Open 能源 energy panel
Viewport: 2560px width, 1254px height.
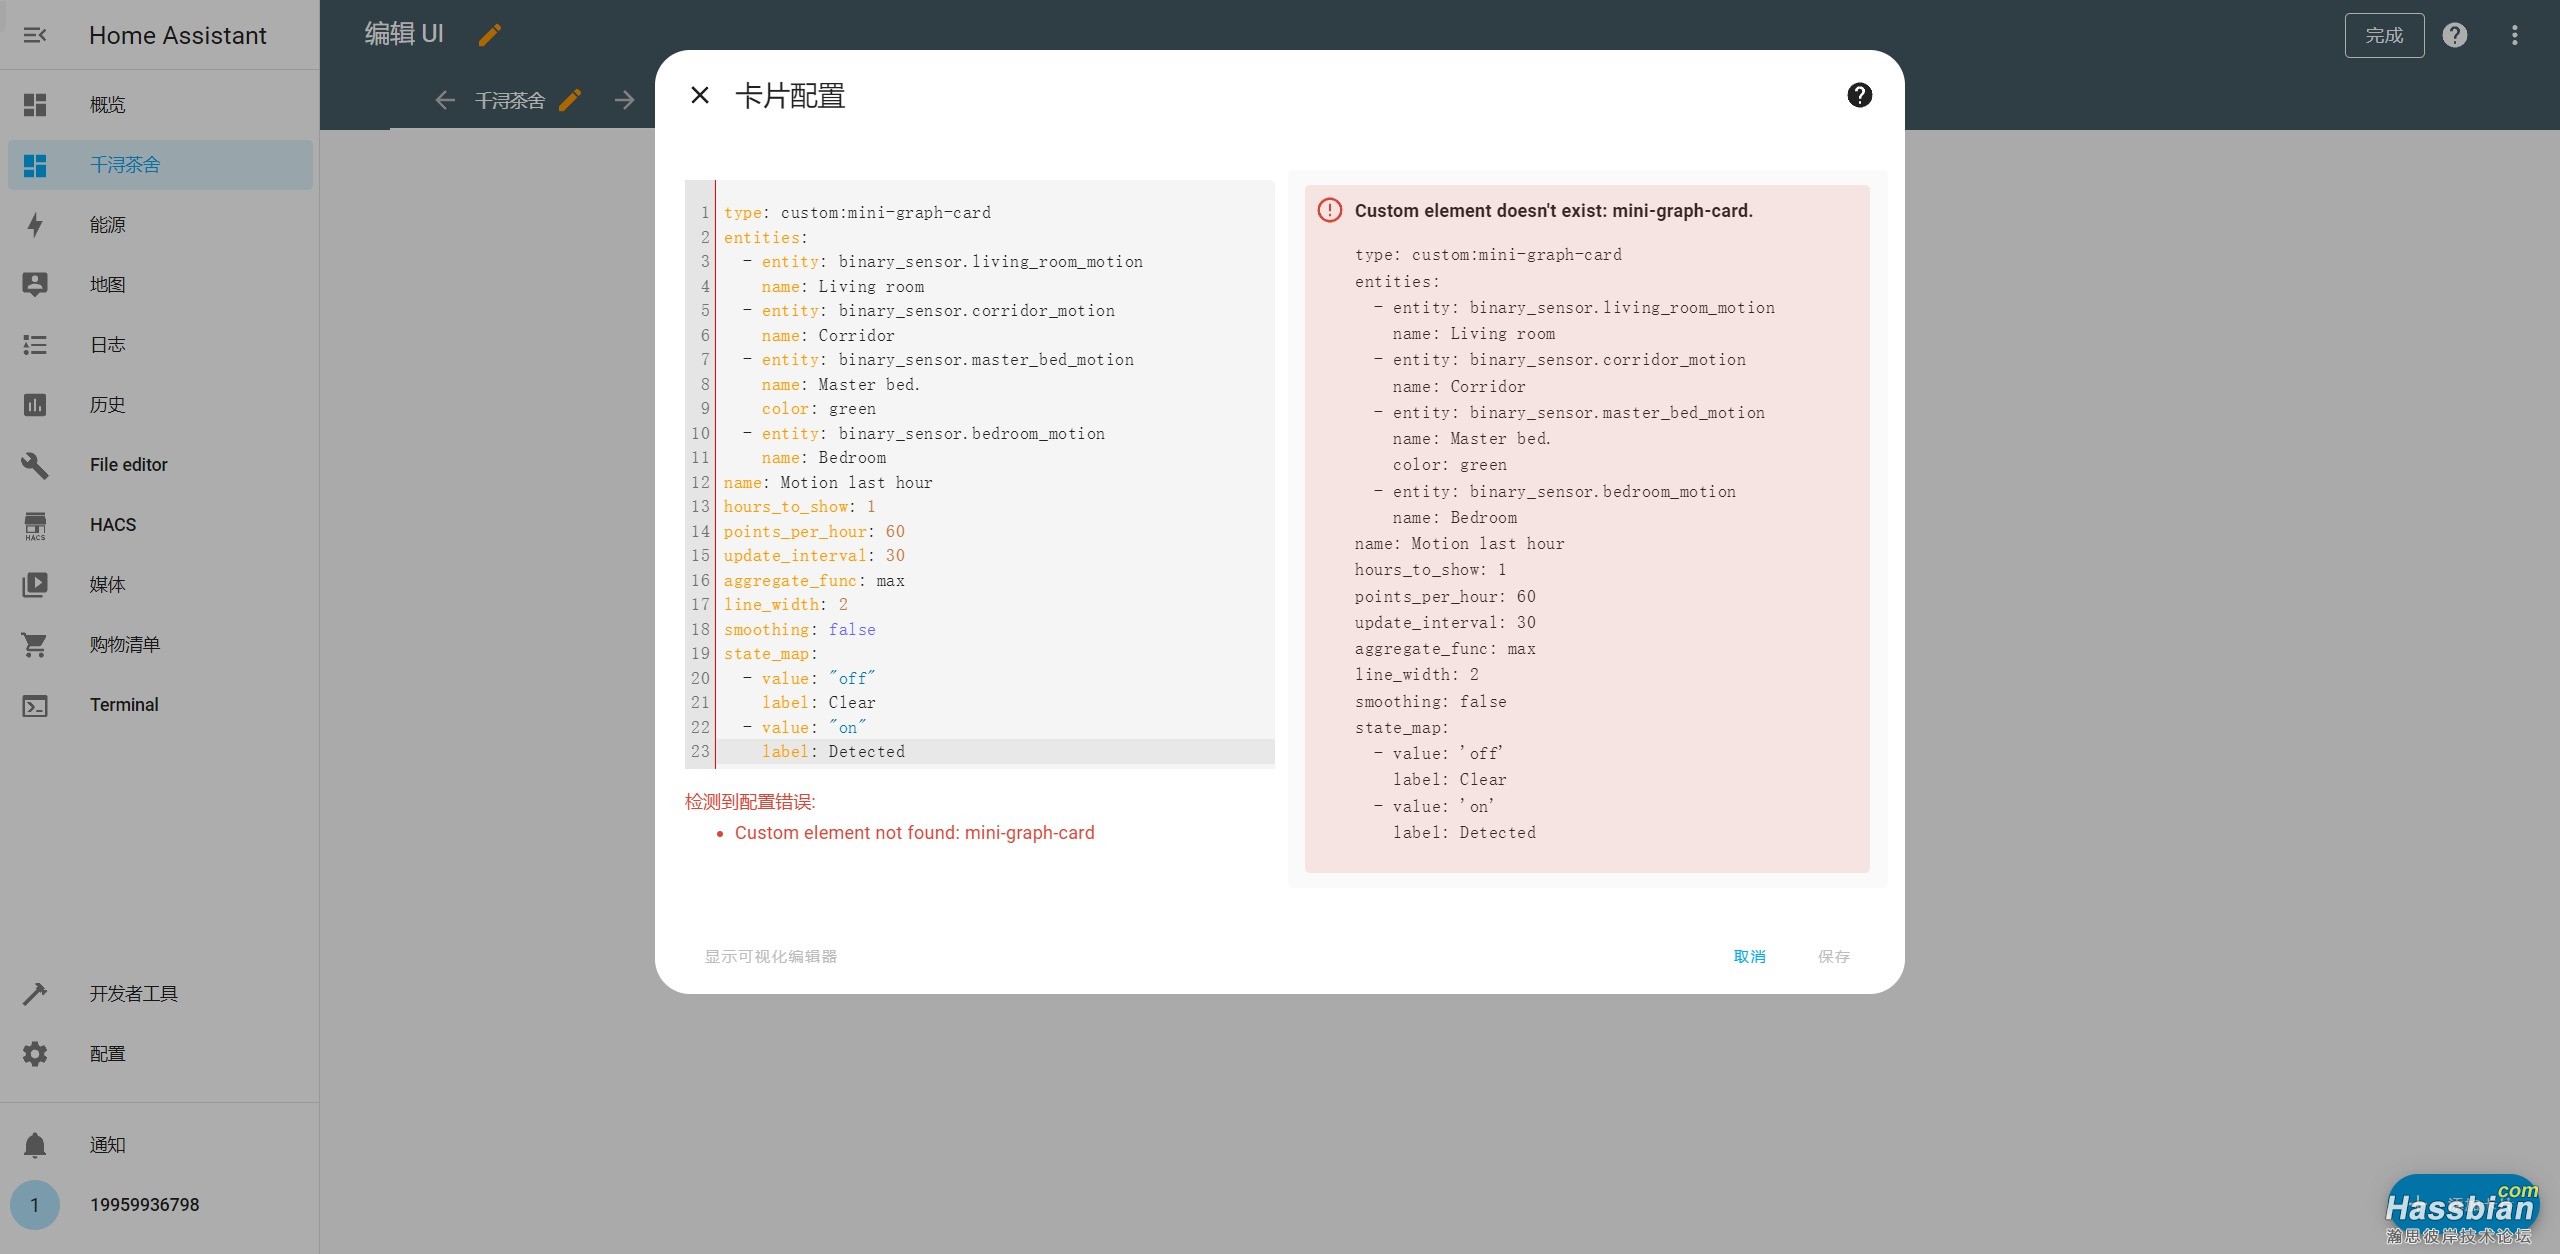tap(160, 225)
